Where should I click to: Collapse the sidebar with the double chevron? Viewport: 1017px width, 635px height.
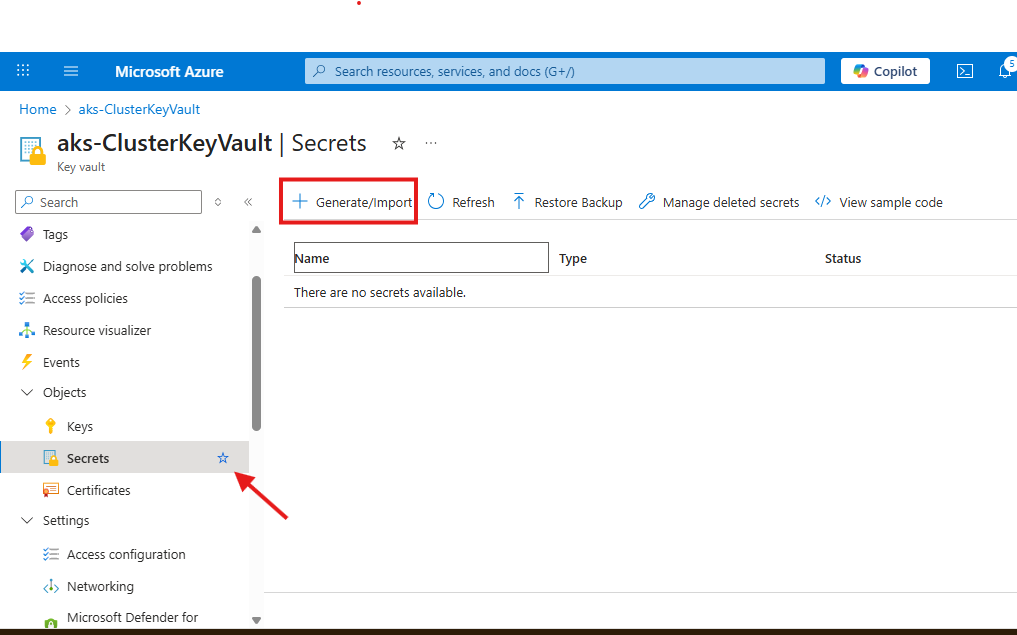tap(248, 201)
